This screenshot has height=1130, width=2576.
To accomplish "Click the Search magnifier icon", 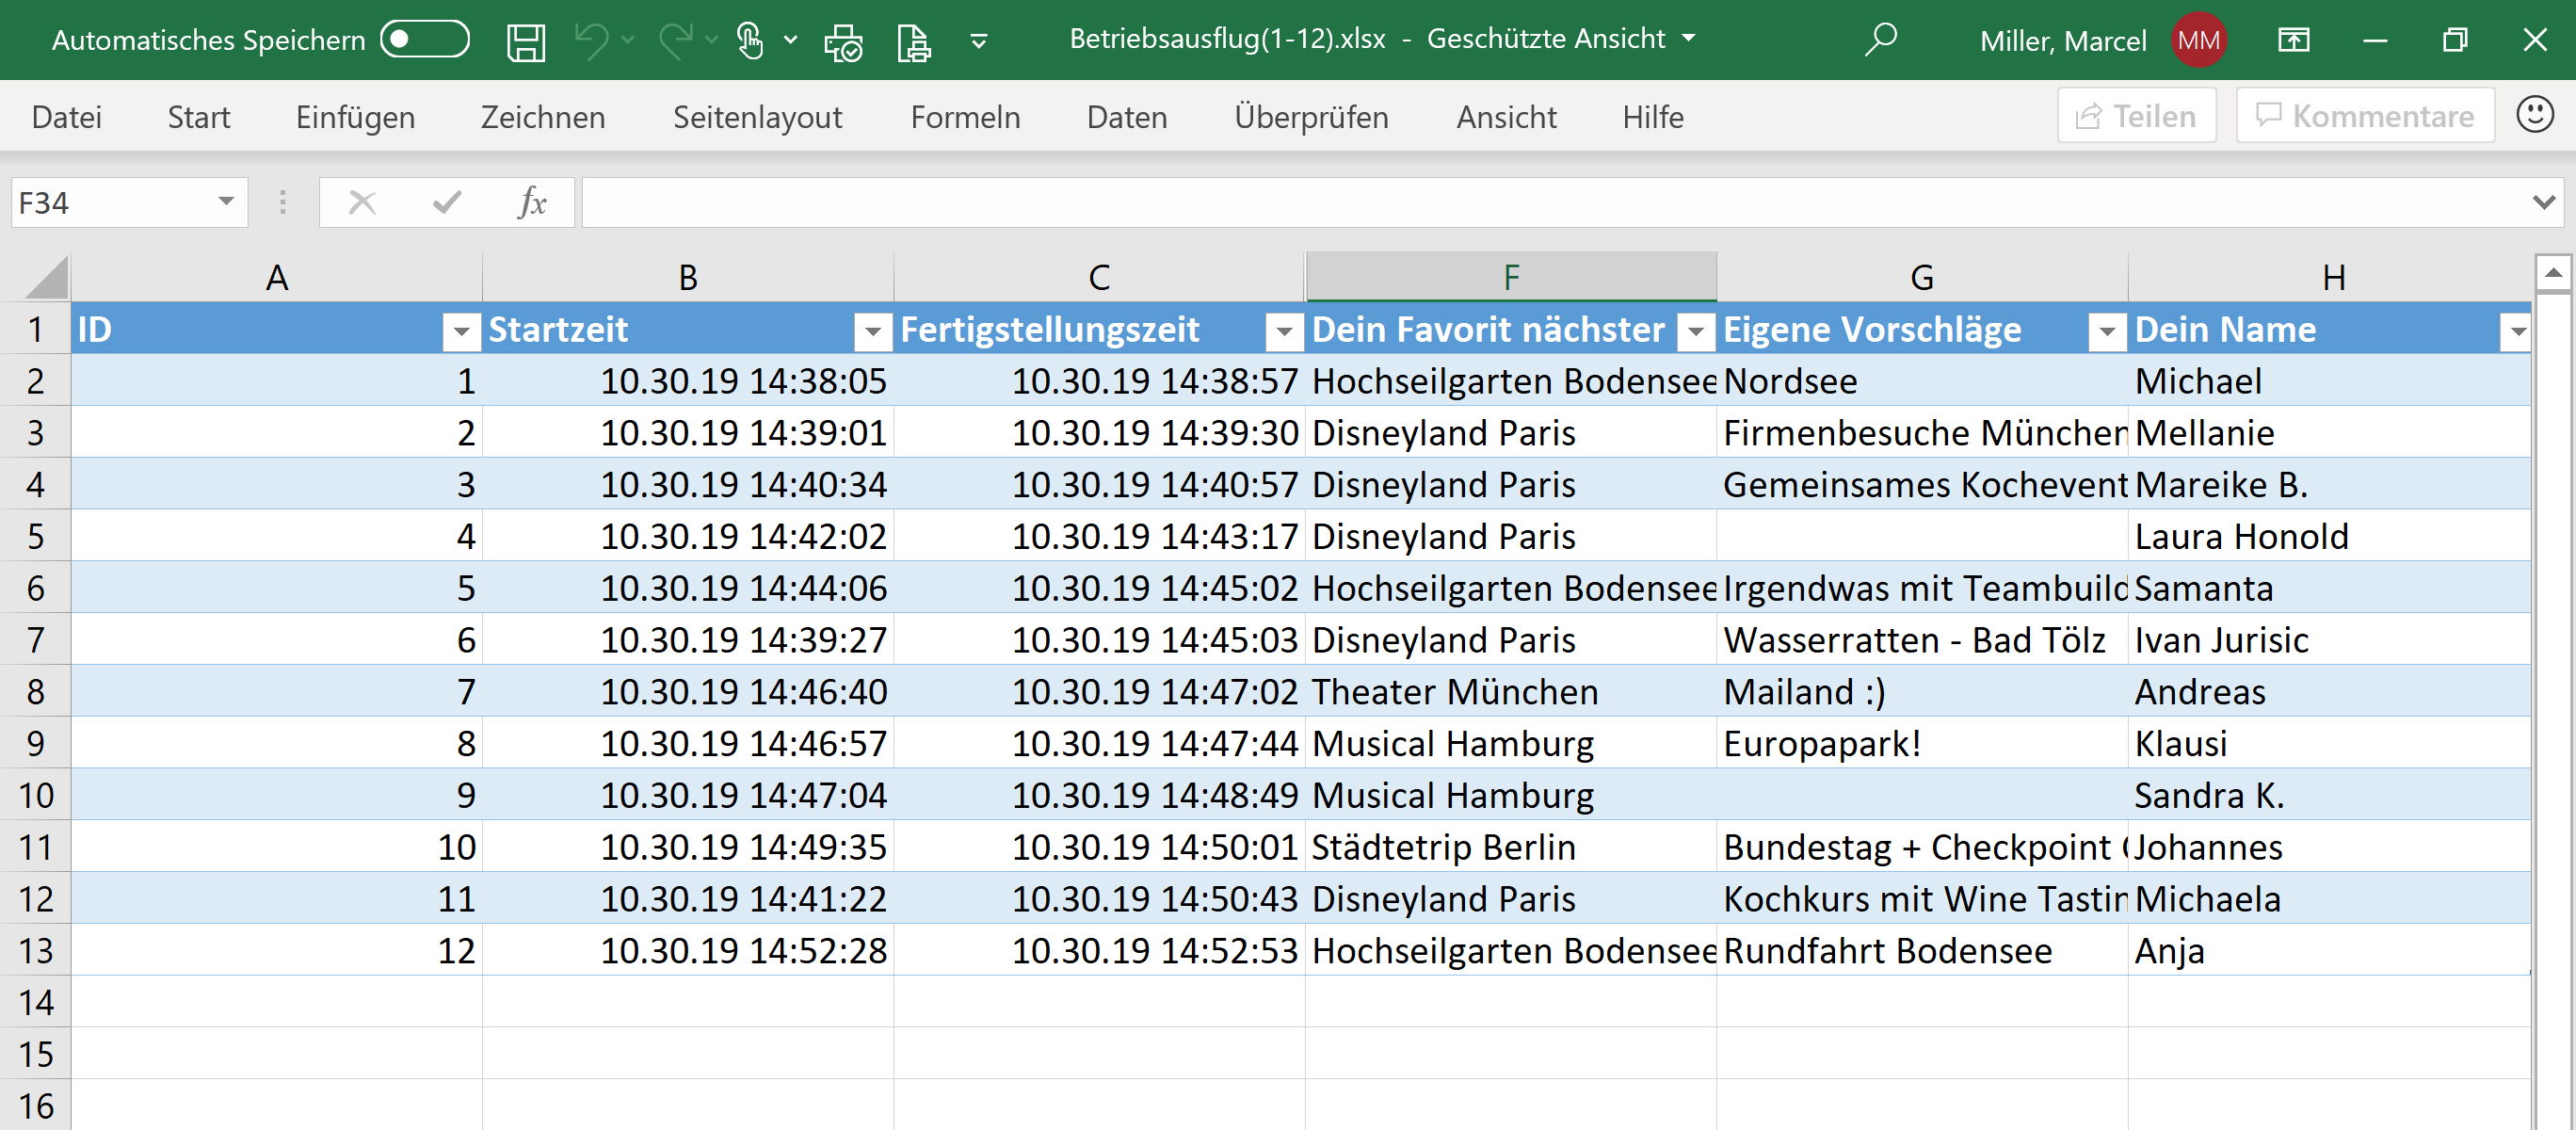I will [x=1881, y=40].
